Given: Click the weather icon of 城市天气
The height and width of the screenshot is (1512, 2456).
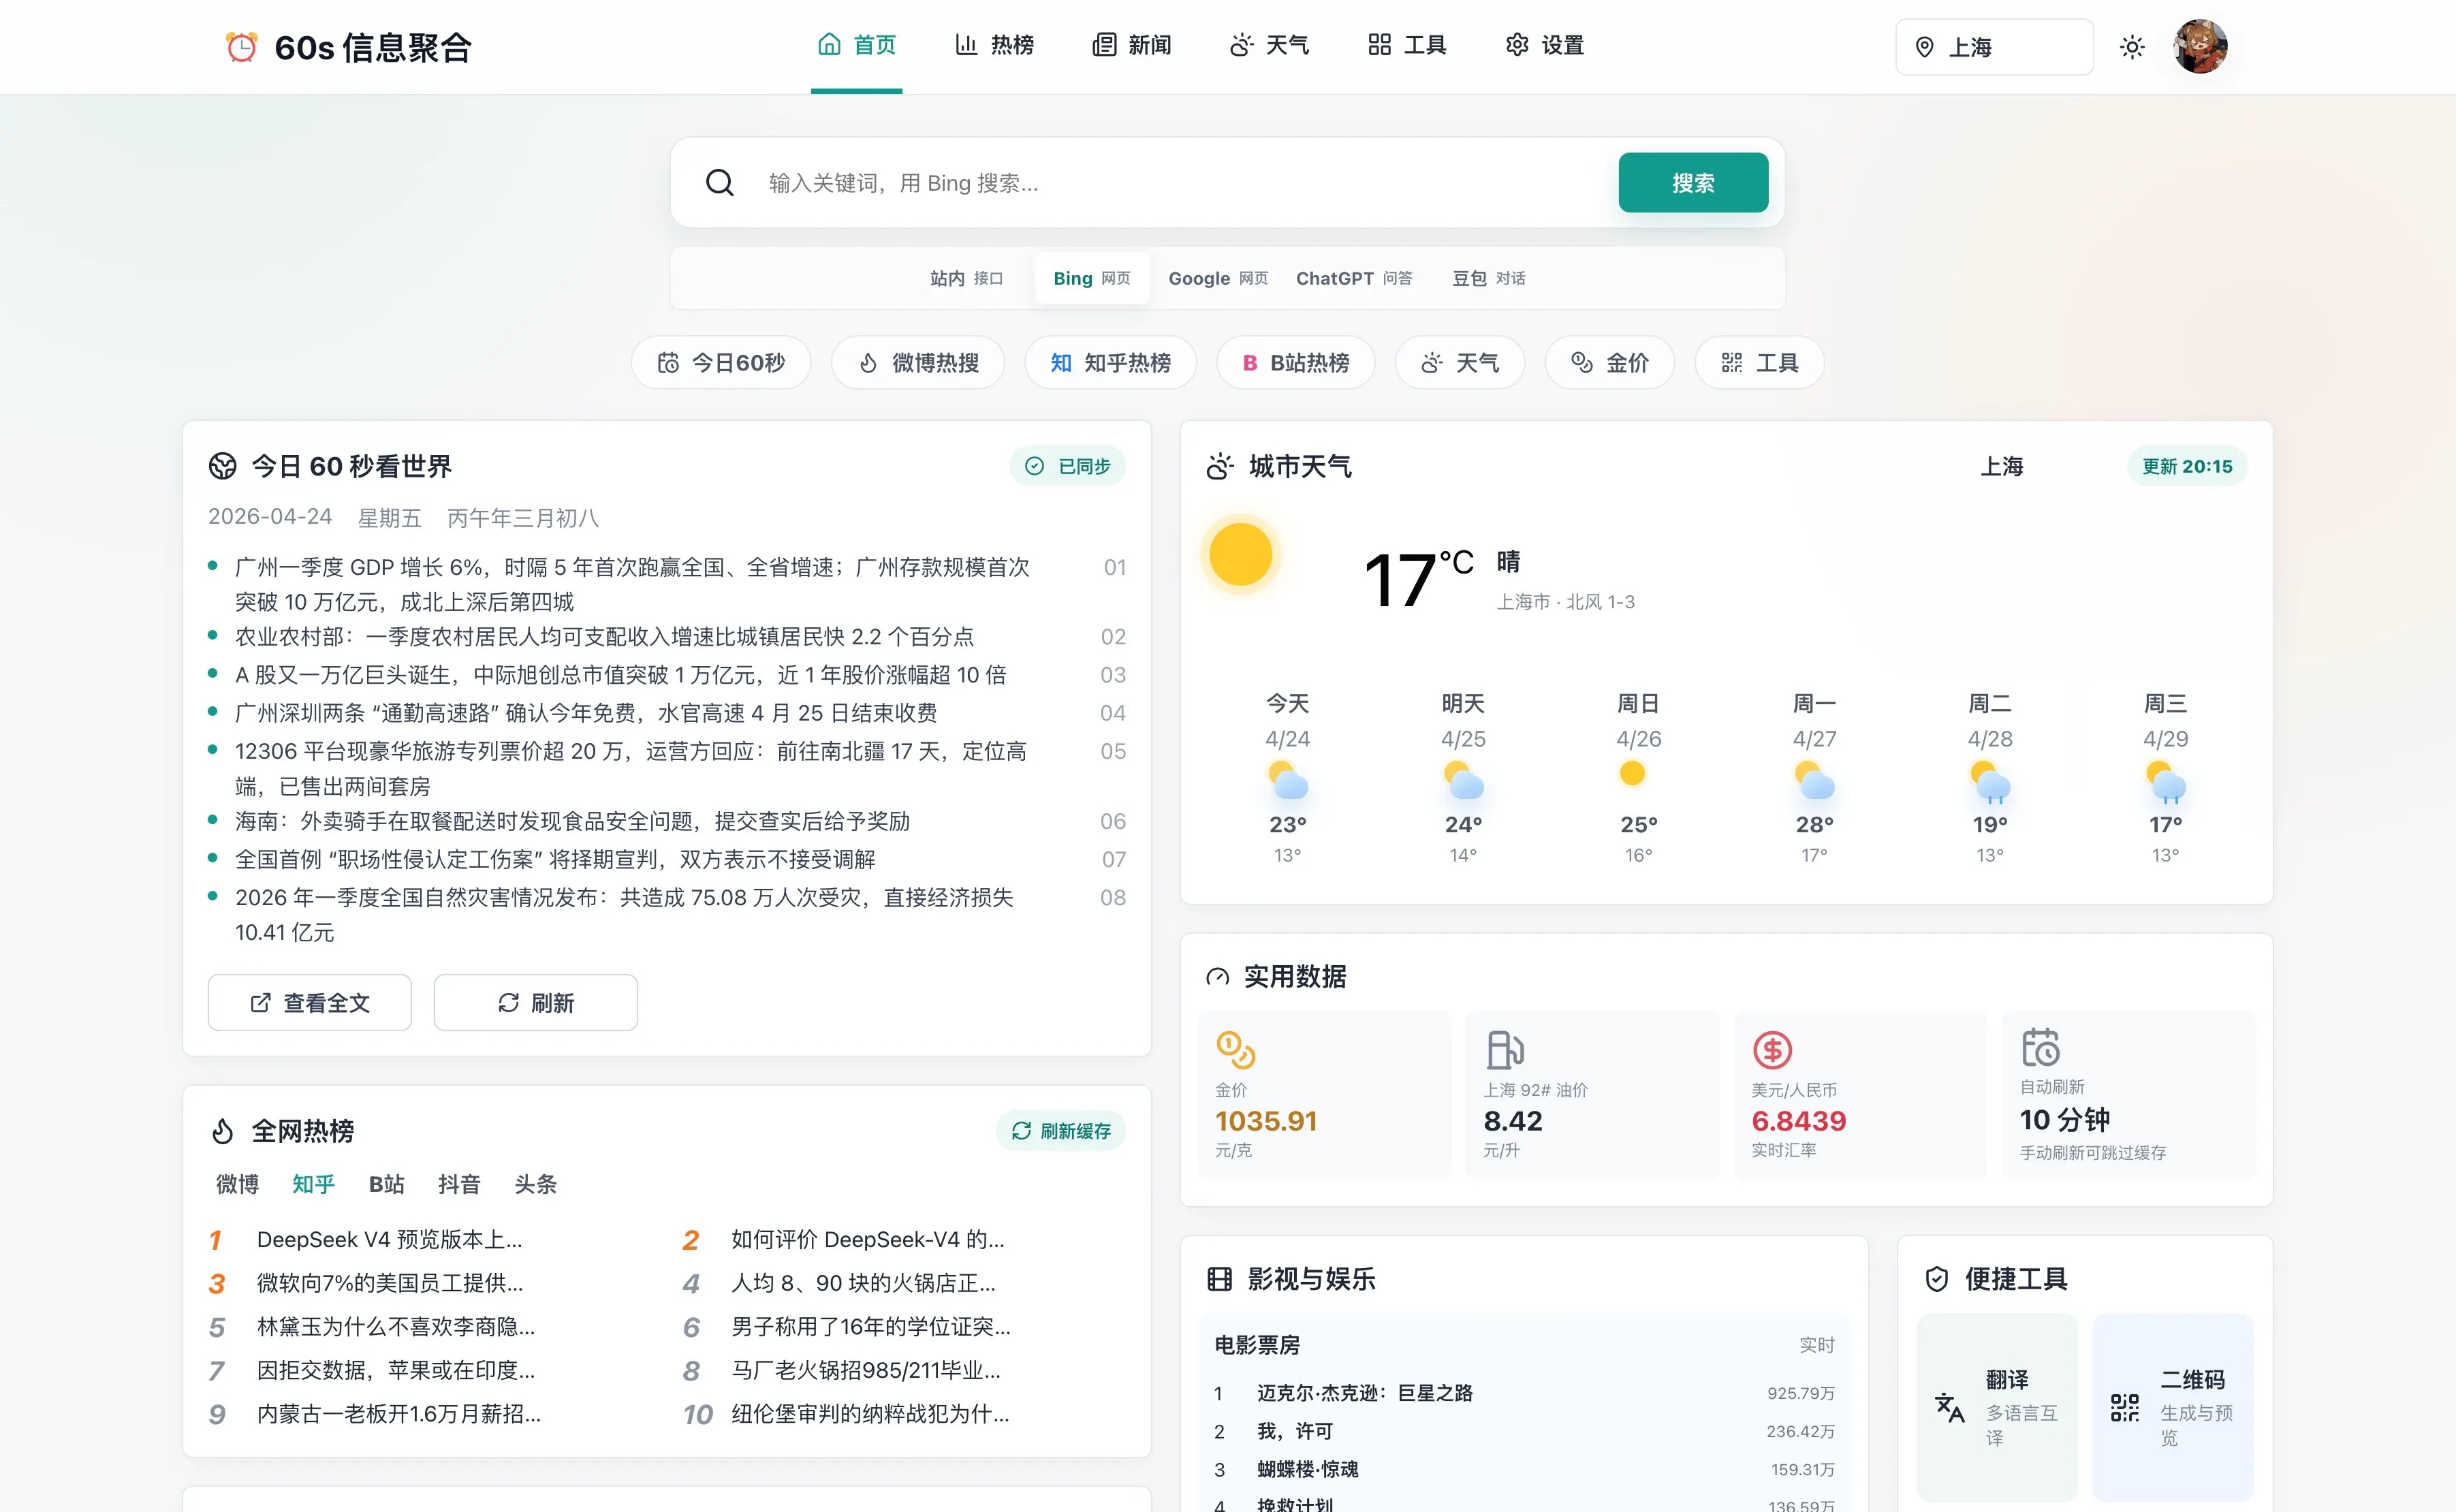Looking at the screenshot, I should [1220, 466].
